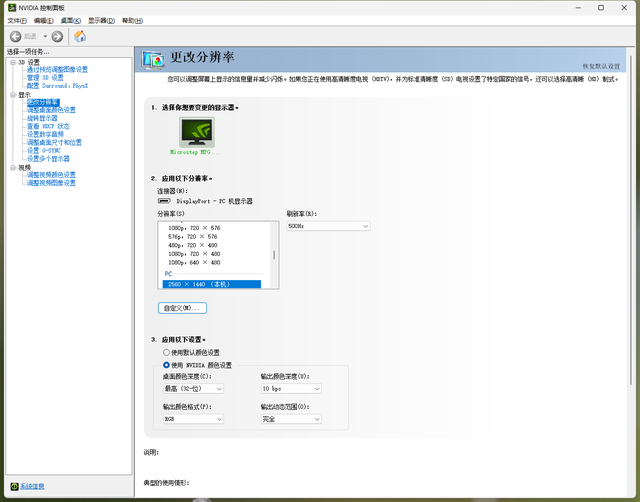Collapse the 显示 tree node
Screen dimensions: 640x502
pyautogui.click(x=13, y=95)
